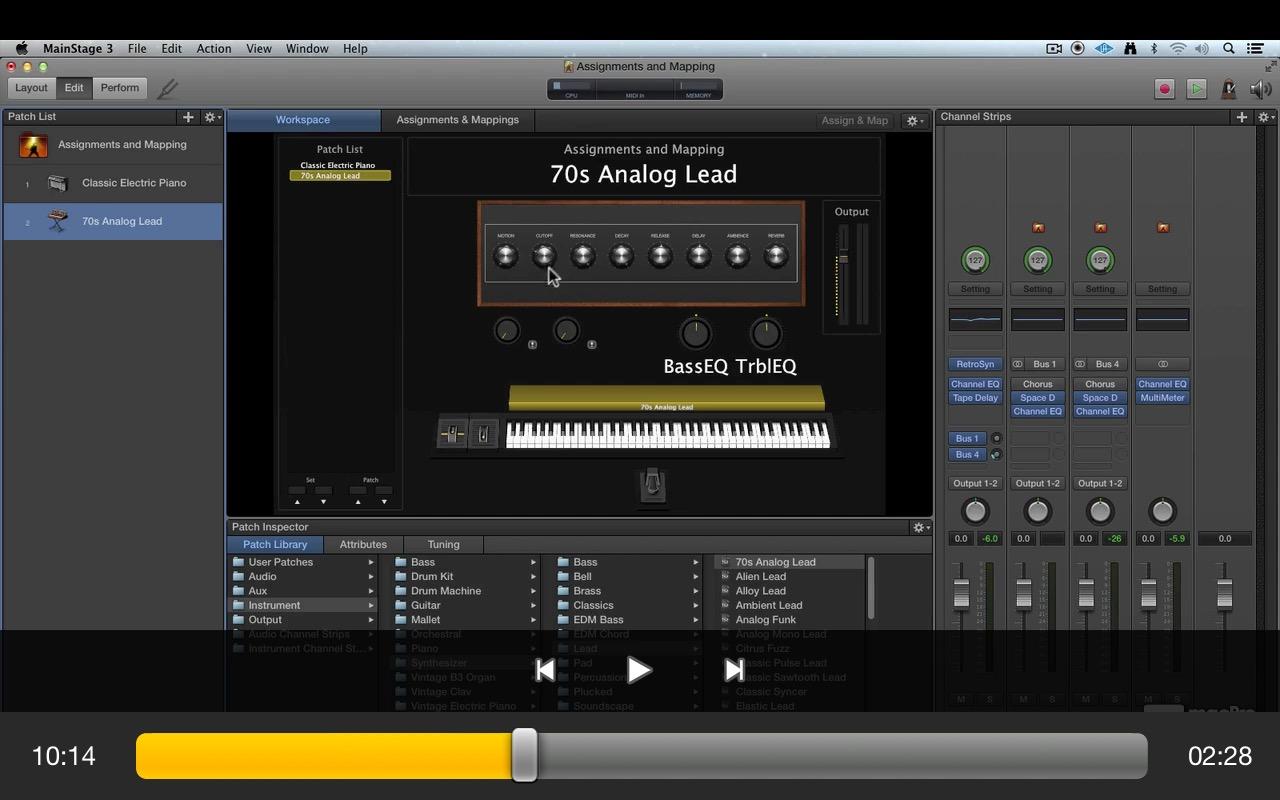
Task: Open Setting menu on the RetroSyn strip
Action: [x=975, y=289]
